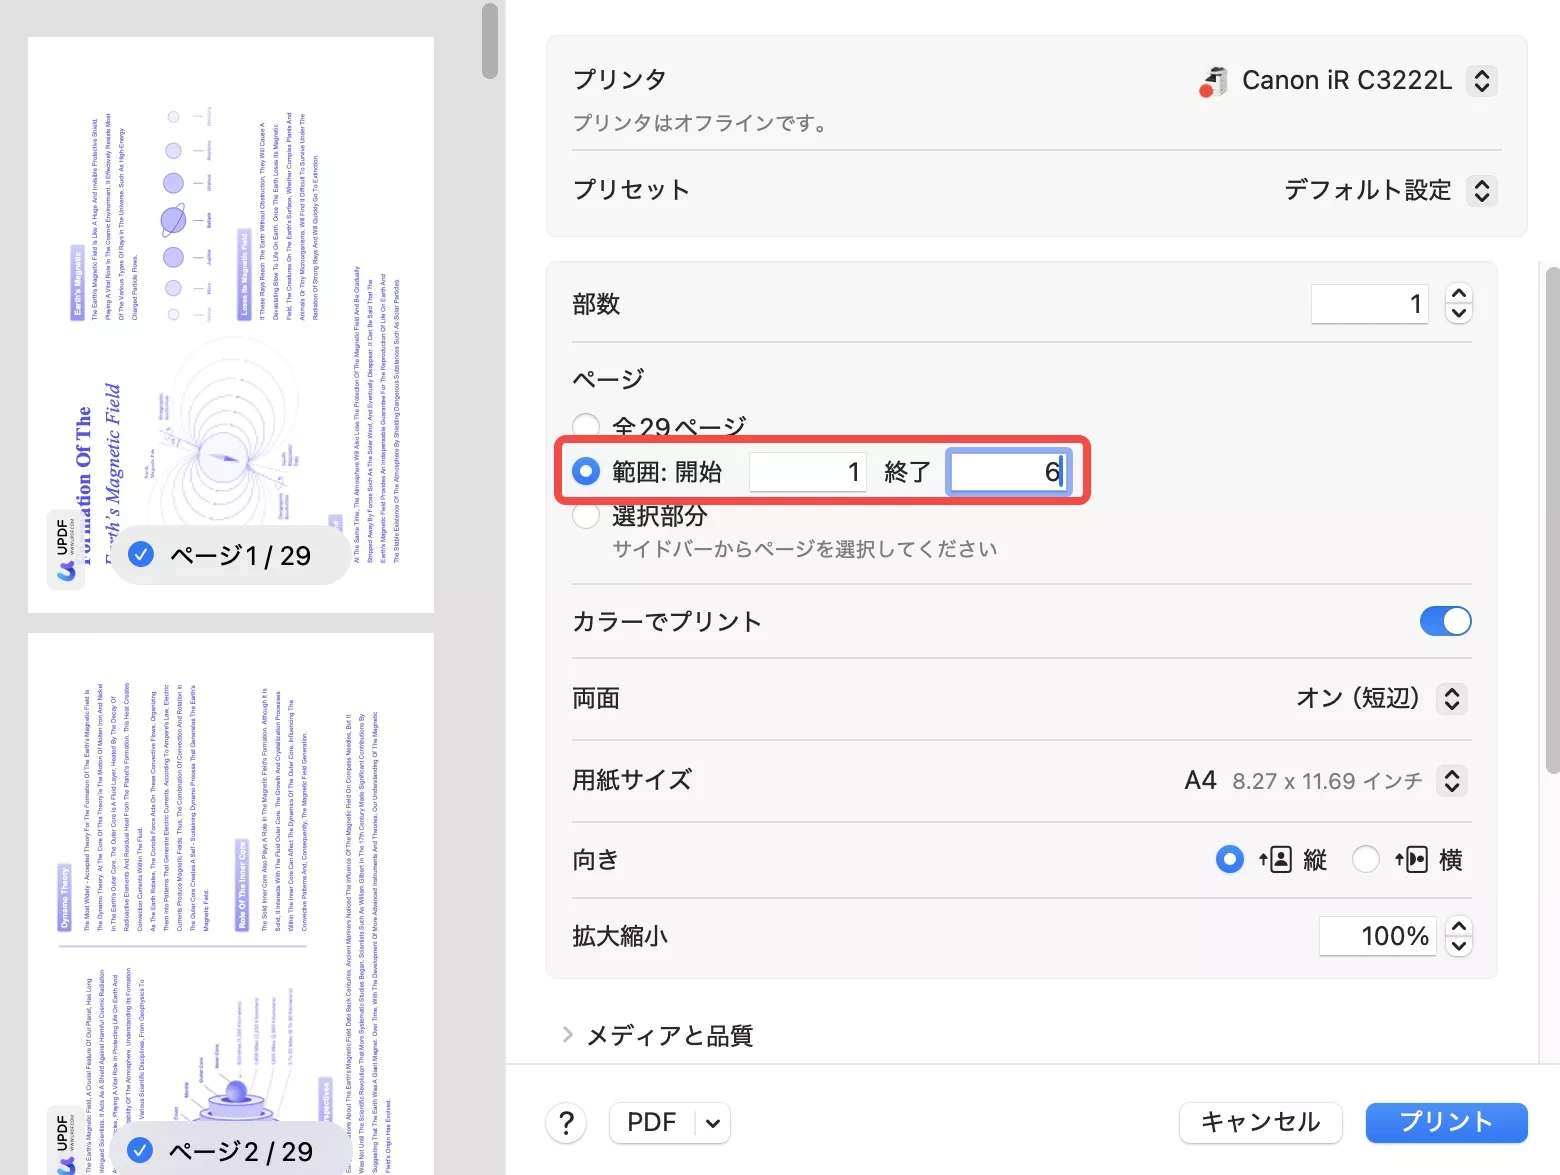Viewport: 1560px width, 1175px height.
Task: Expand the メディアと品質 section
Action: click(x=568, y=1035)
